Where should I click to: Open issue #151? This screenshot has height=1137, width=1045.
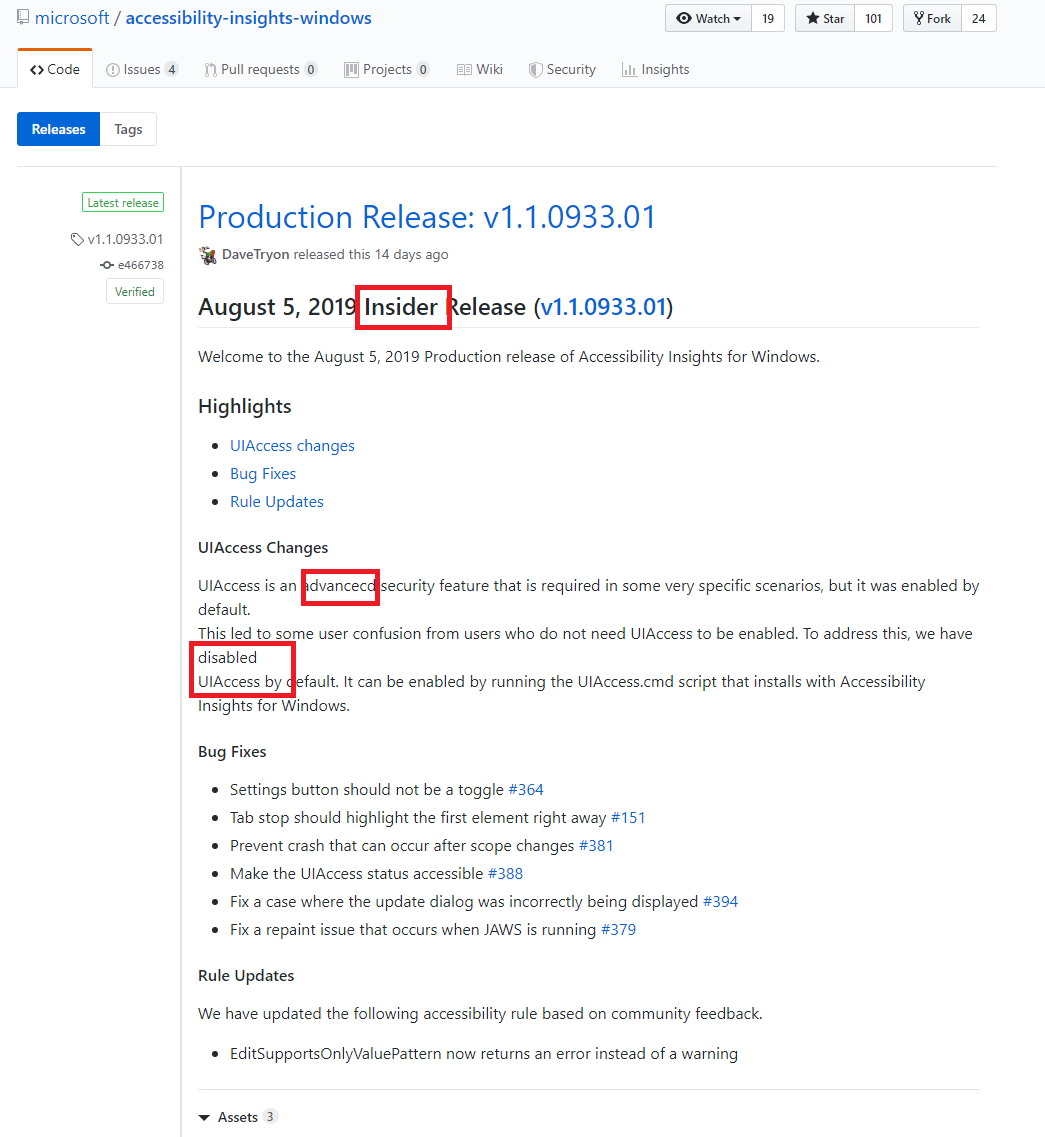click(x=628, y=818)
